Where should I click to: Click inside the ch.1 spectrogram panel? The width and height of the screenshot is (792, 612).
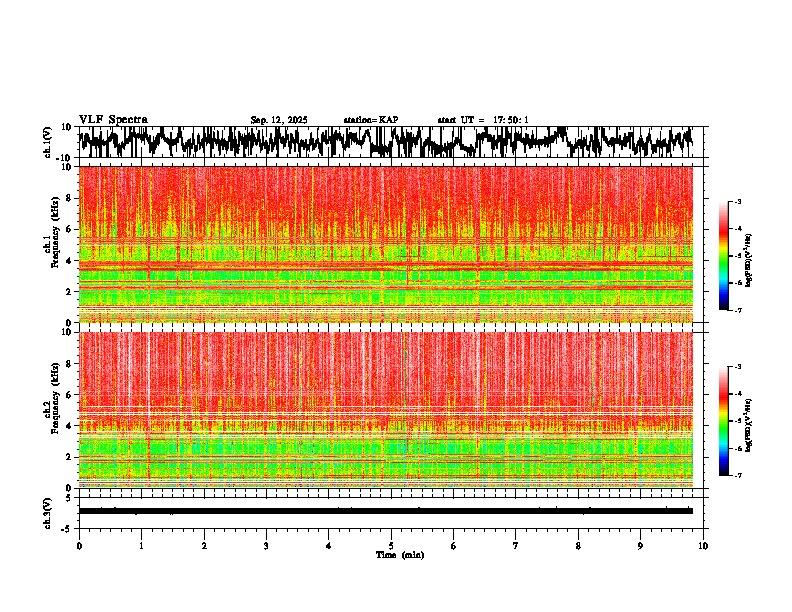tap(386, 244)
